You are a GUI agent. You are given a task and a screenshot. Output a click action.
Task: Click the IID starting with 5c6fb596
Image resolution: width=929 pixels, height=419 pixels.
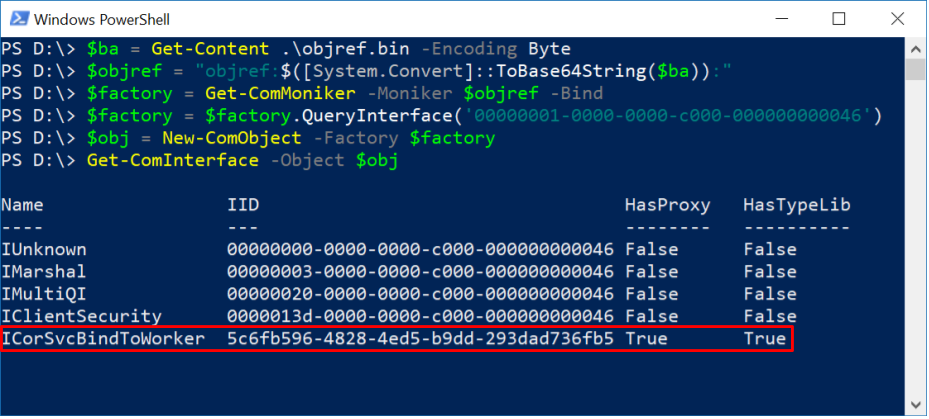tap(420, 339)
